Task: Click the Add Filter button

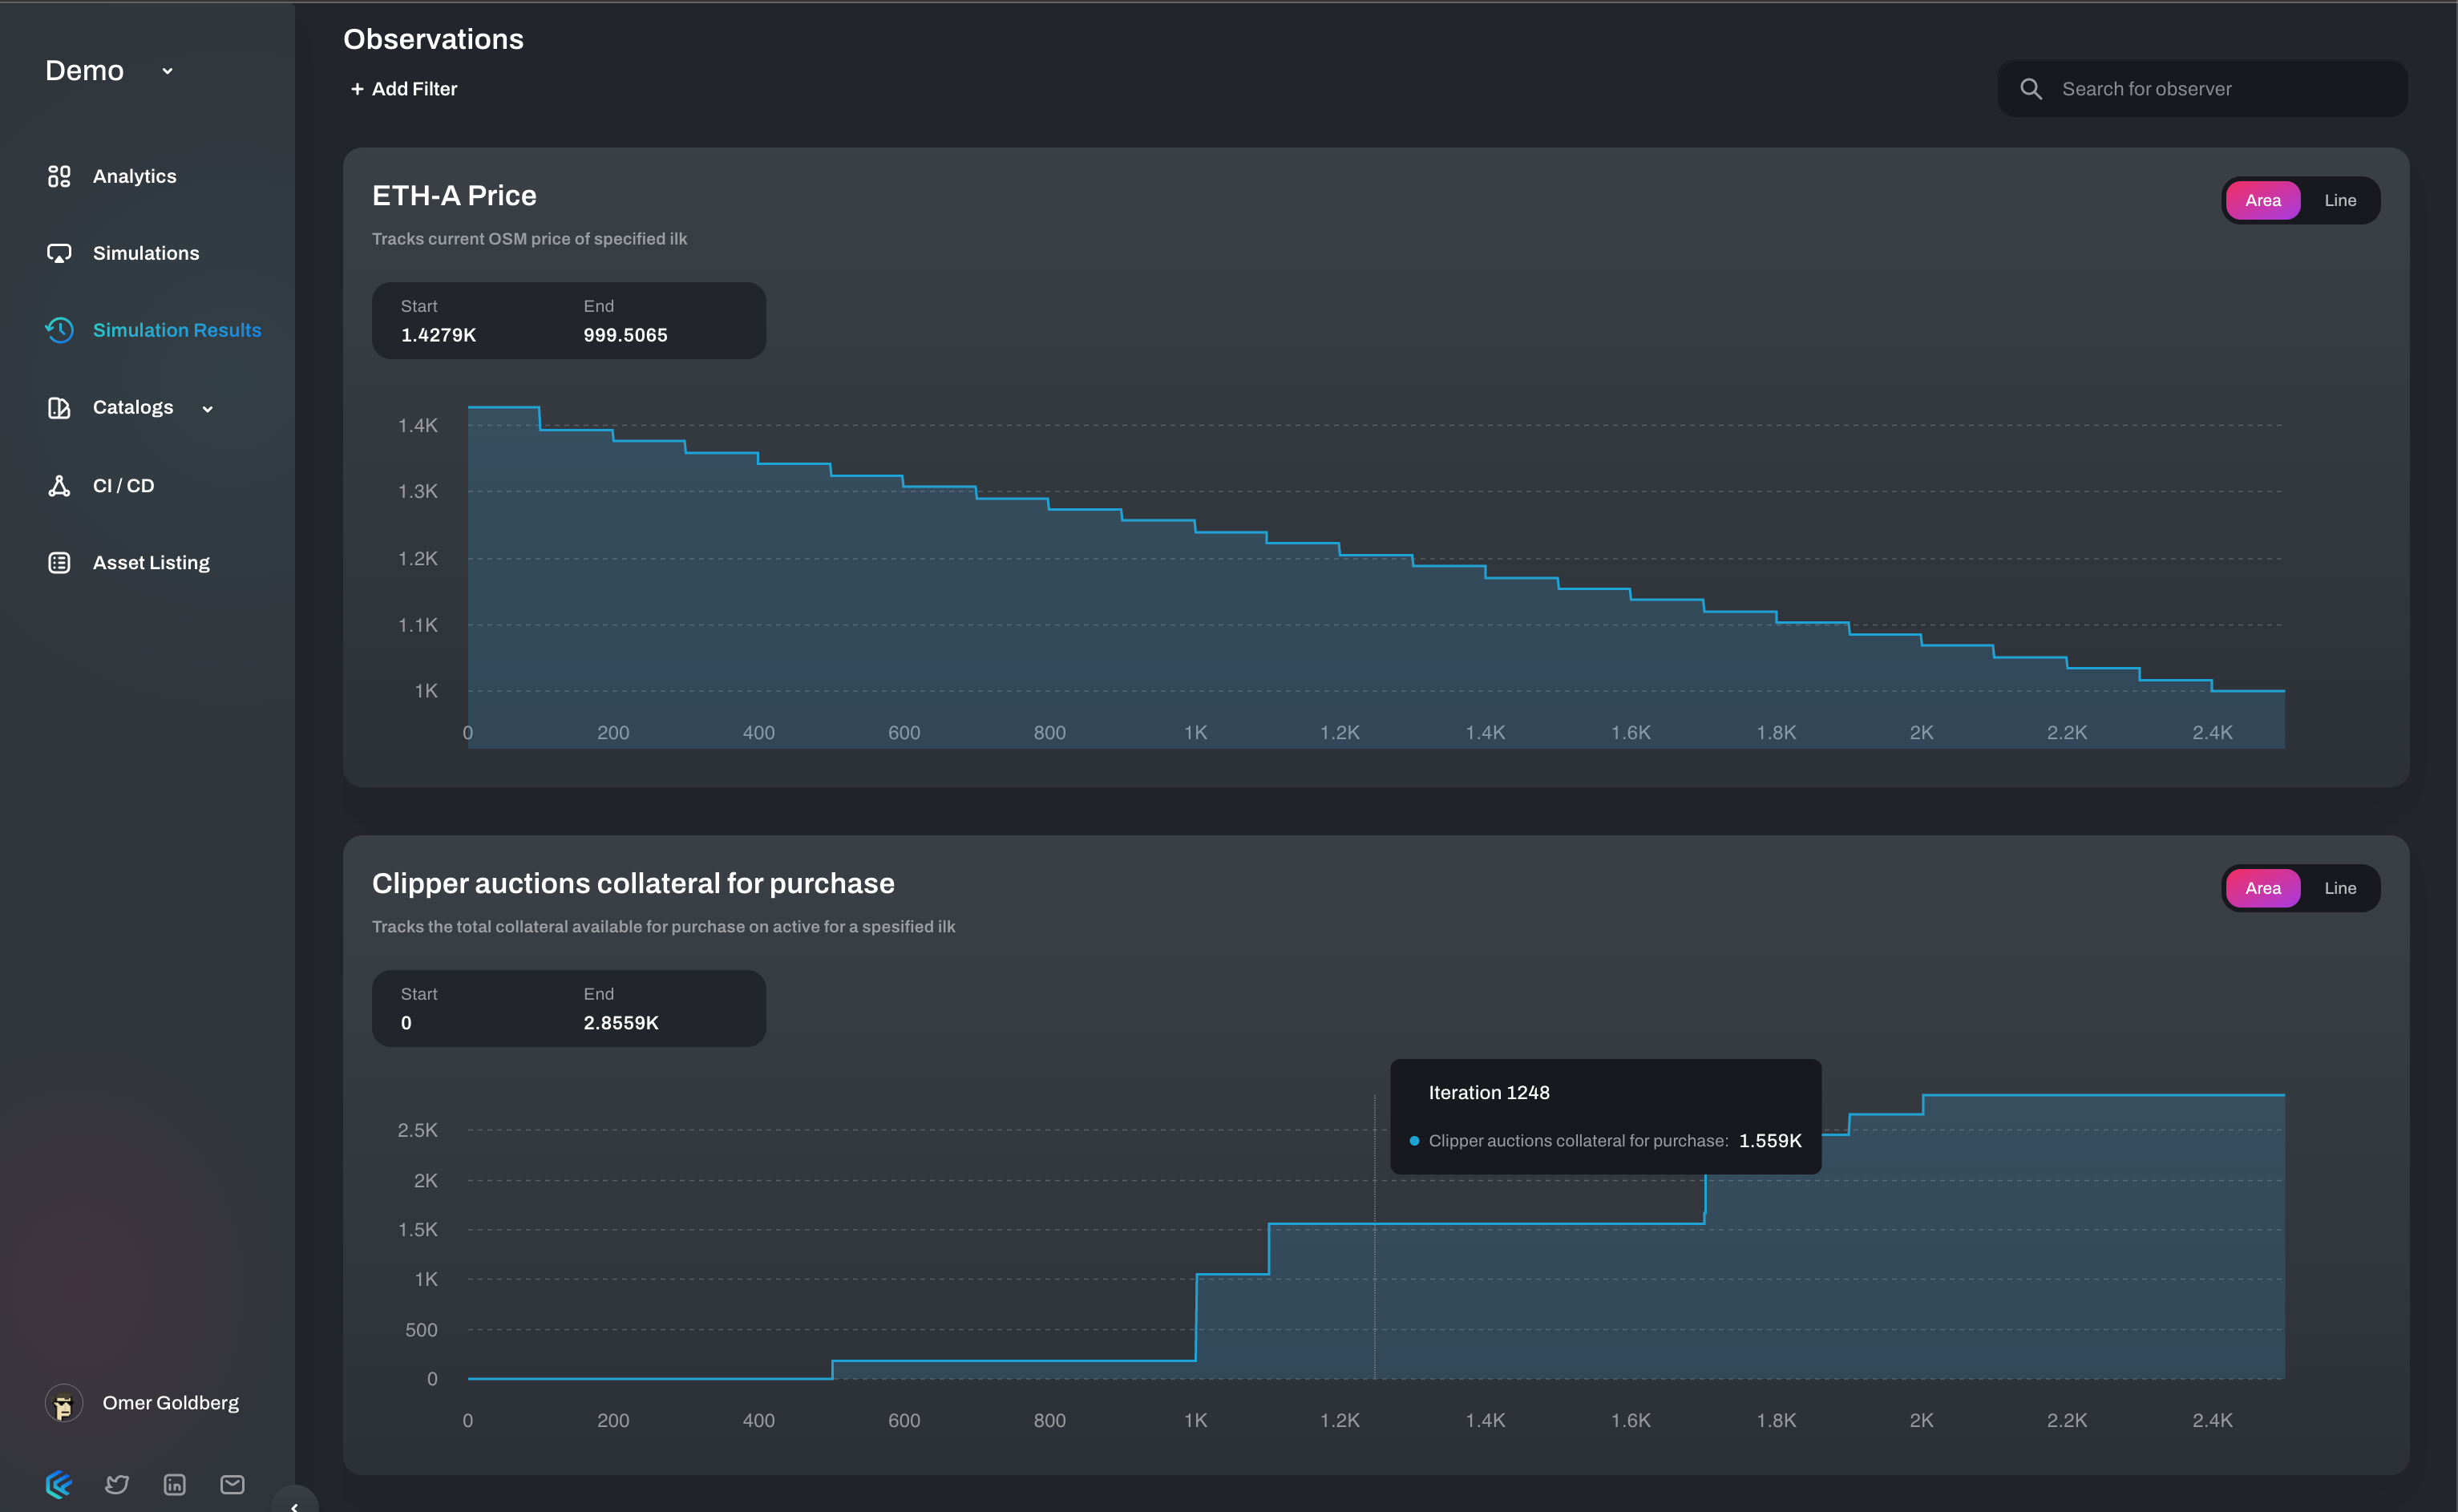Action: (x=404, y=89)
